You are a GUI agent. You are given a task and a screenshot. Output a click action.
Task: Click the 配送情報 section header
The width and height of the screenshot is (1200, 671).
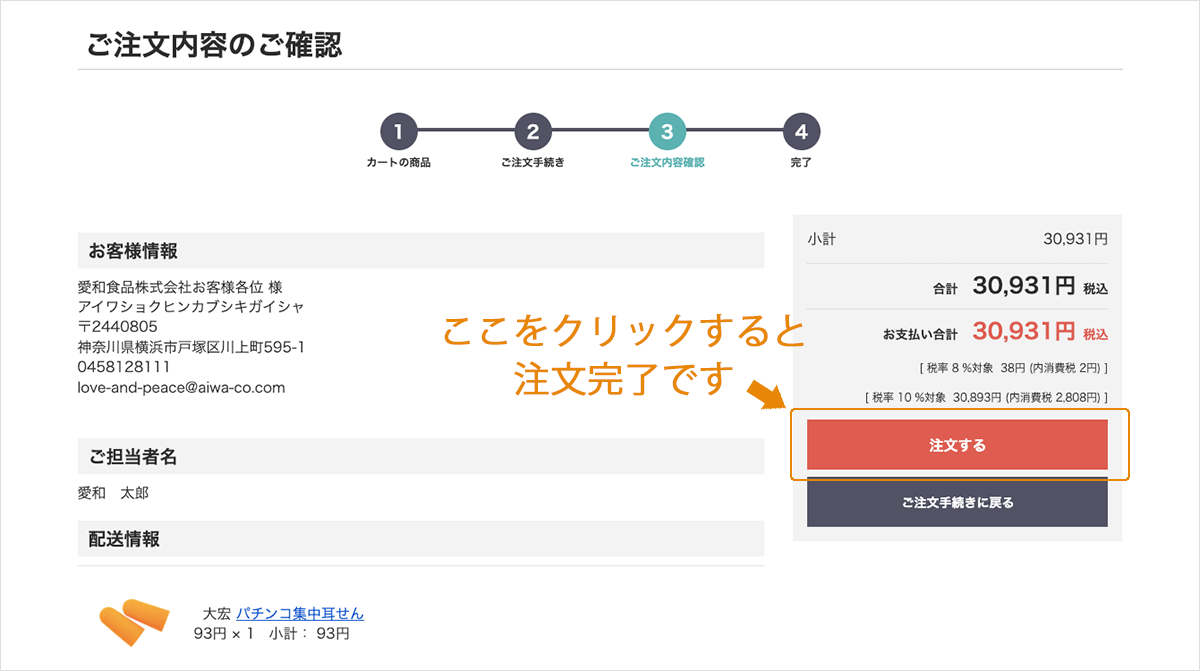pos(421,539)
